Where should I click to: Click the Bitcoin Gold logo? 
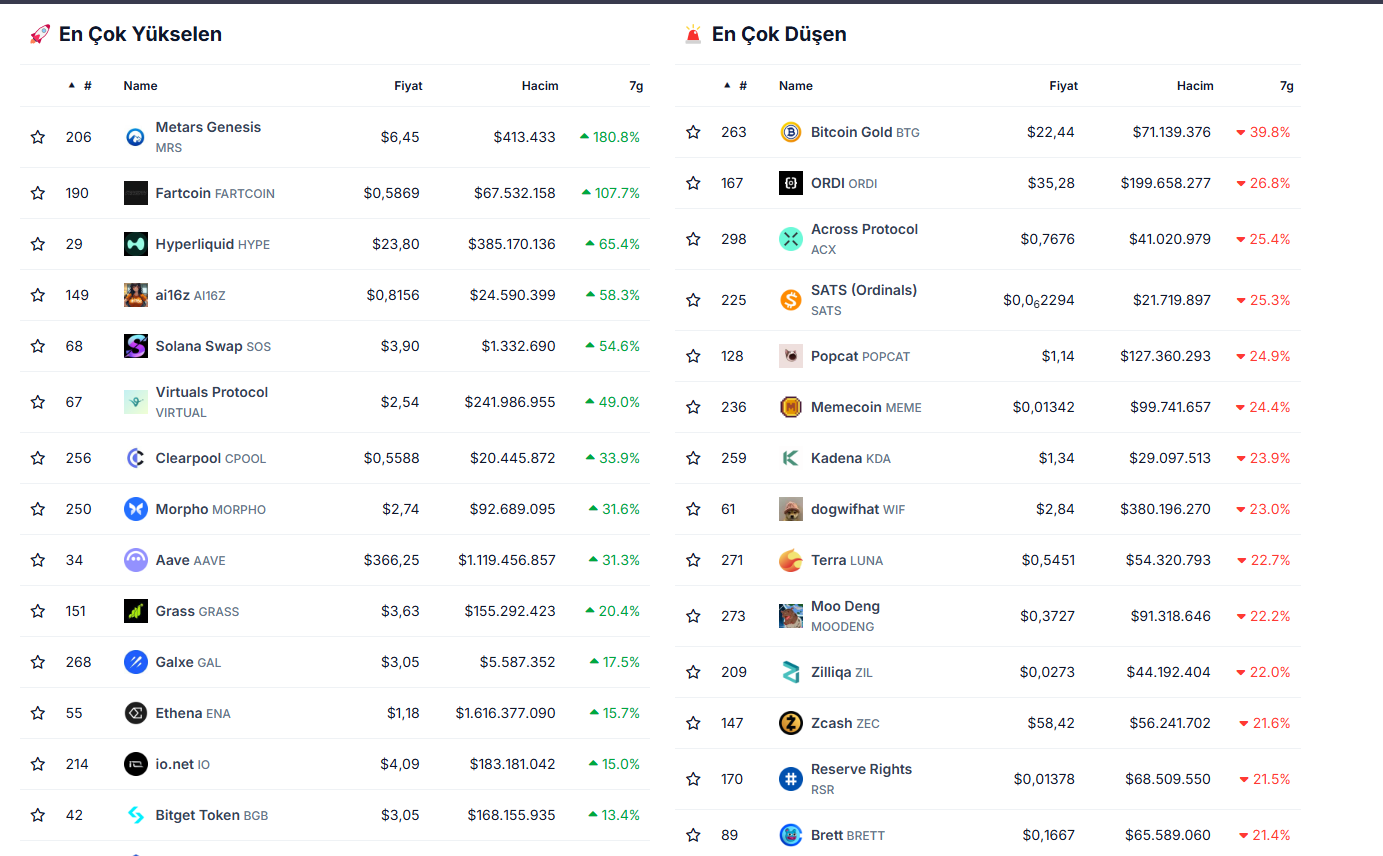[791, 132]
